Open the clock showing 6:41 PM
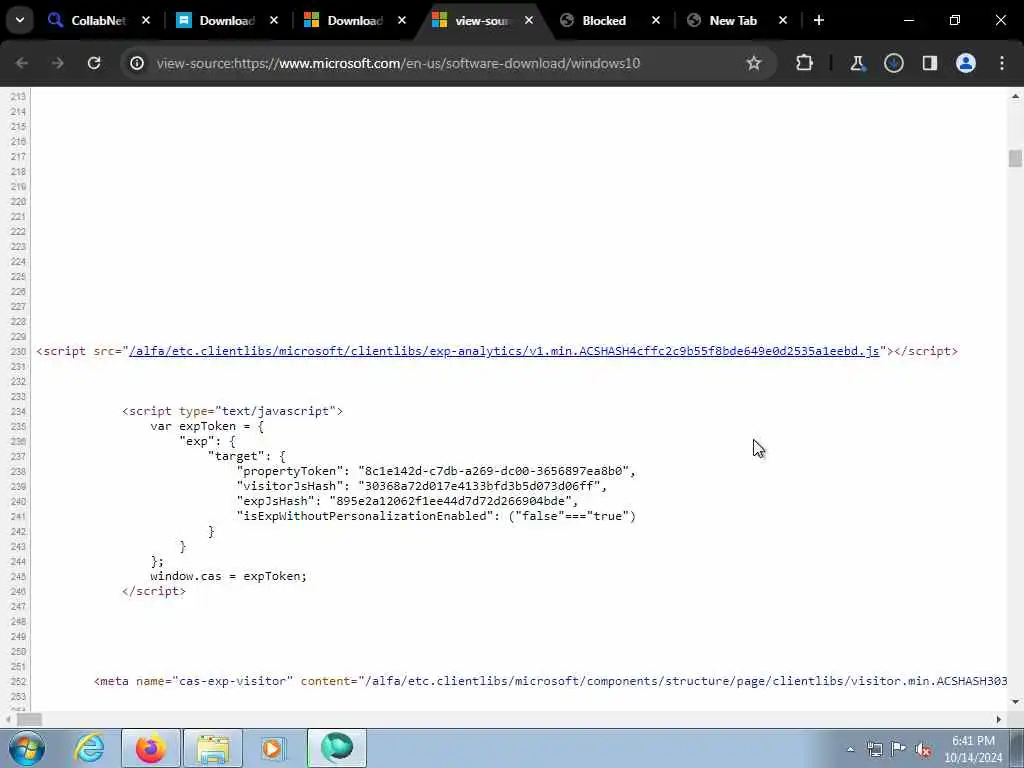The image size is (1024, 768). (973, 749)
